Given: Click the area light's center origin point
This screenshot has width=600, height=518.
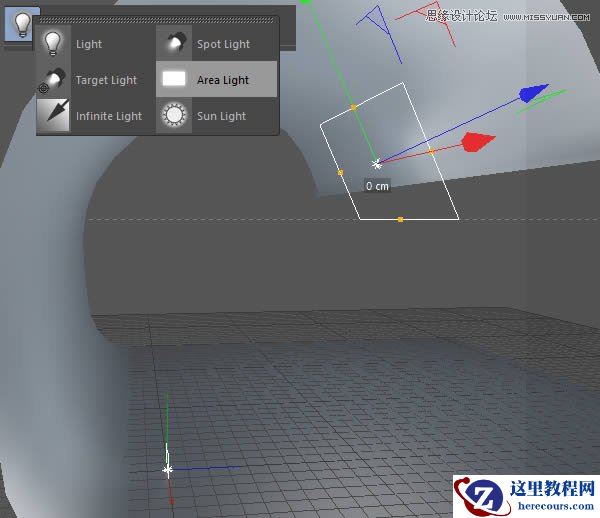Looking at the screenshot, I should pyautogui.click(x=377, y=164).
